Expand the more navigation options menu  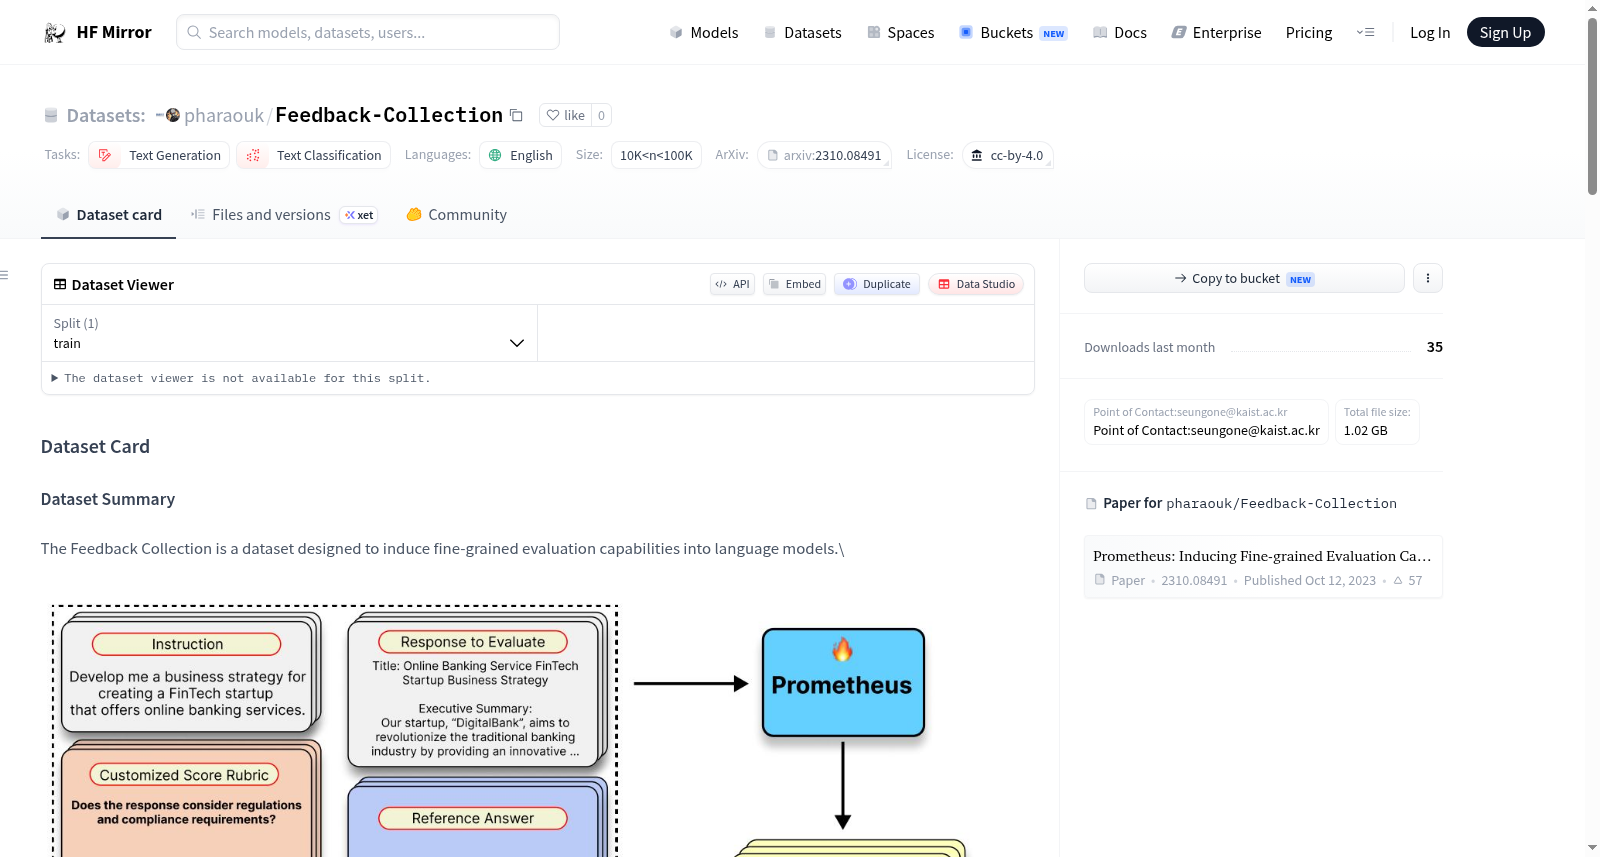tap(1365, 32)
